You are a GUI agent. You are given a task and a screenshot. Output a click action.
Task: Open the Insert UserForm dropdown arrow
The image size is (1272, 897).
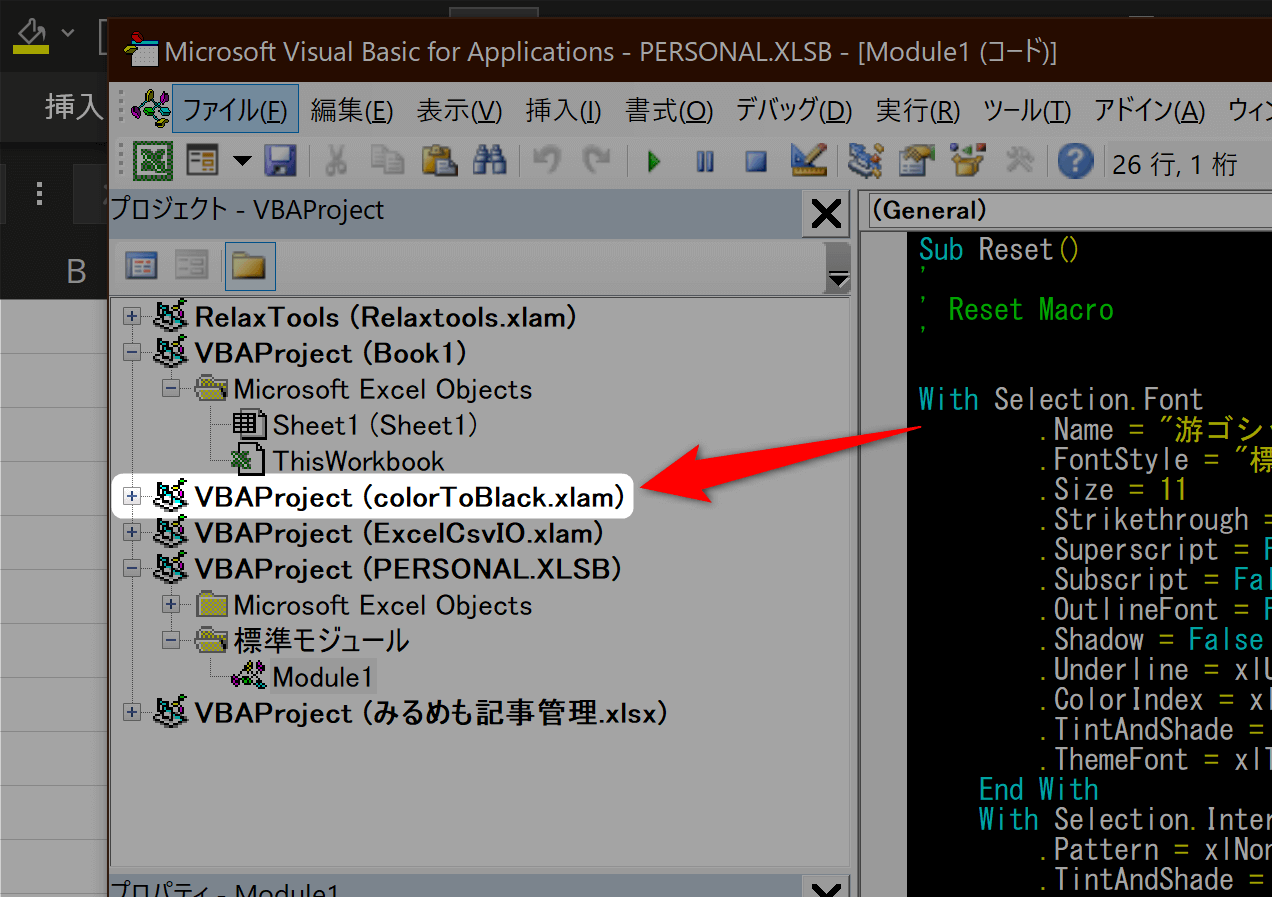[242, 160]
